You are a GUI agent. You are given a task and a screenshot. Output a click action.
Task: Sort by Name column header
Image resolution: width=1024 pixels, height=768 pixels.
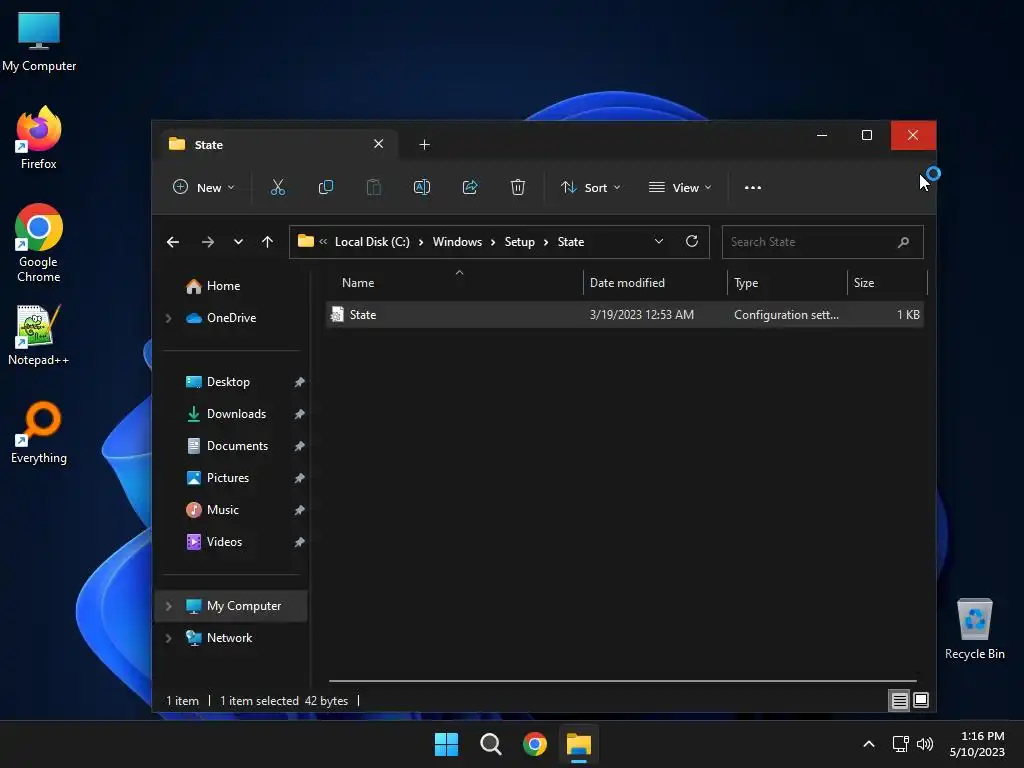459,283
